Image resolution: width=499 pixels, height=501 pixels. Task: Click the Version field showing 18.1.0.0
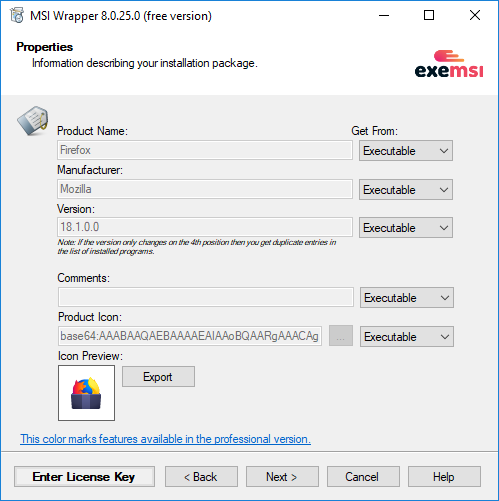pos(205,227)
